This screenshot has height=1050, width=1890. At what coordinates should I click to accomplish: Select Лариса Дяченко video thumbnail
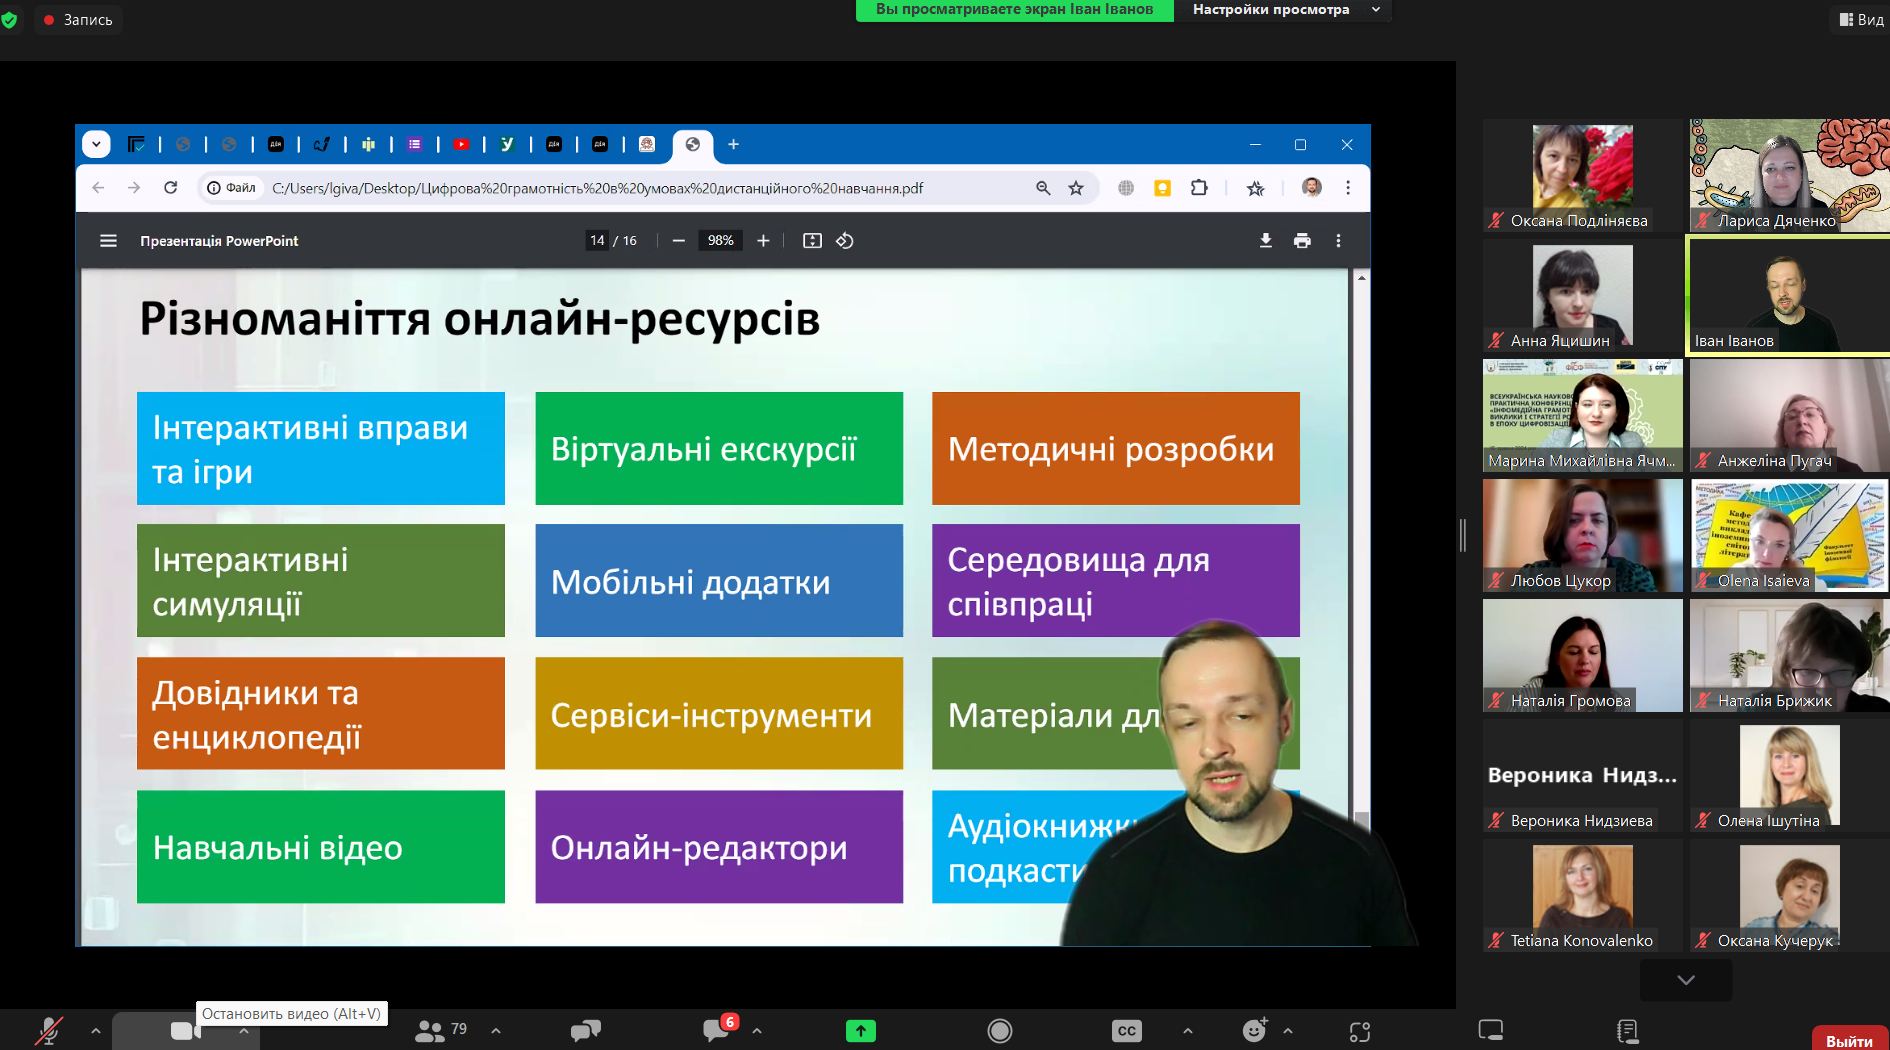(x=1788, y=176)
